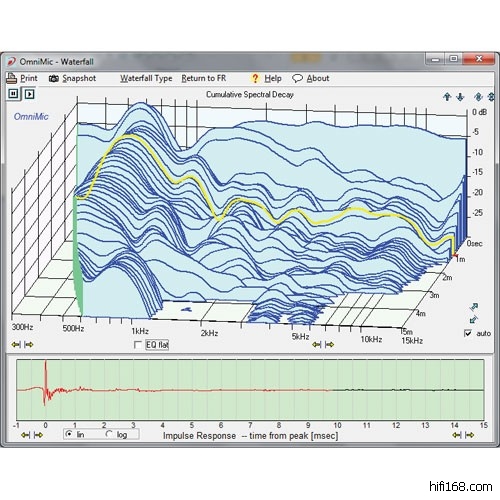
Task: Close the OmniMic Waterfall window
Action: [x=479, y=59]
